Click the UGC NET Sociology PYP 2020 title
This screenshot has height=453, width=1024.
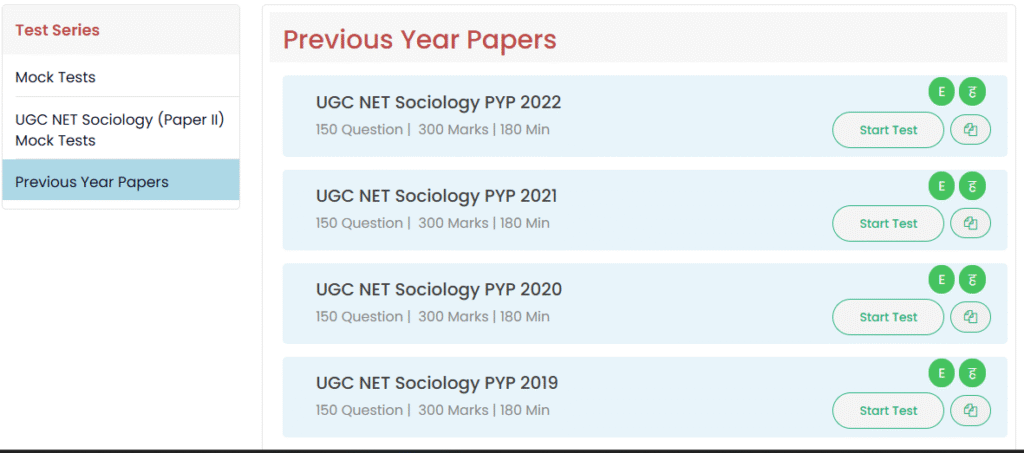438,289
